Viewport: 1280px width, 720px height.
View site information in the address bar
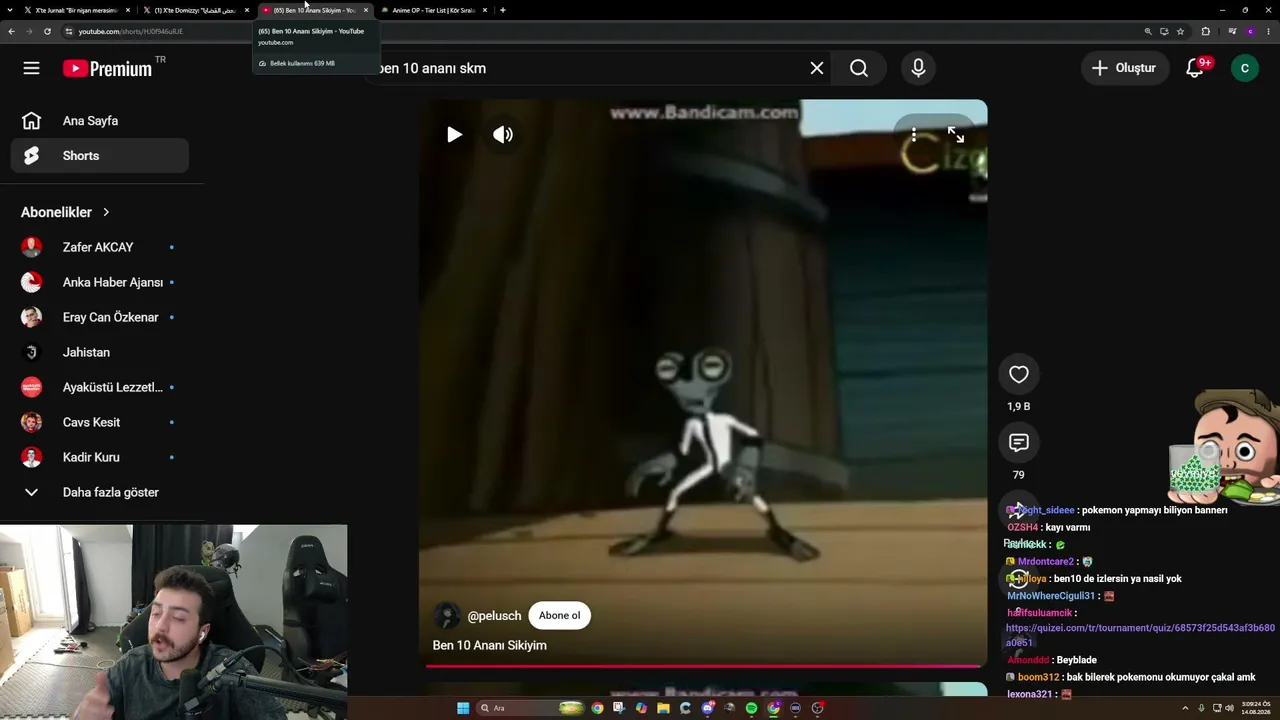(69, 32)
